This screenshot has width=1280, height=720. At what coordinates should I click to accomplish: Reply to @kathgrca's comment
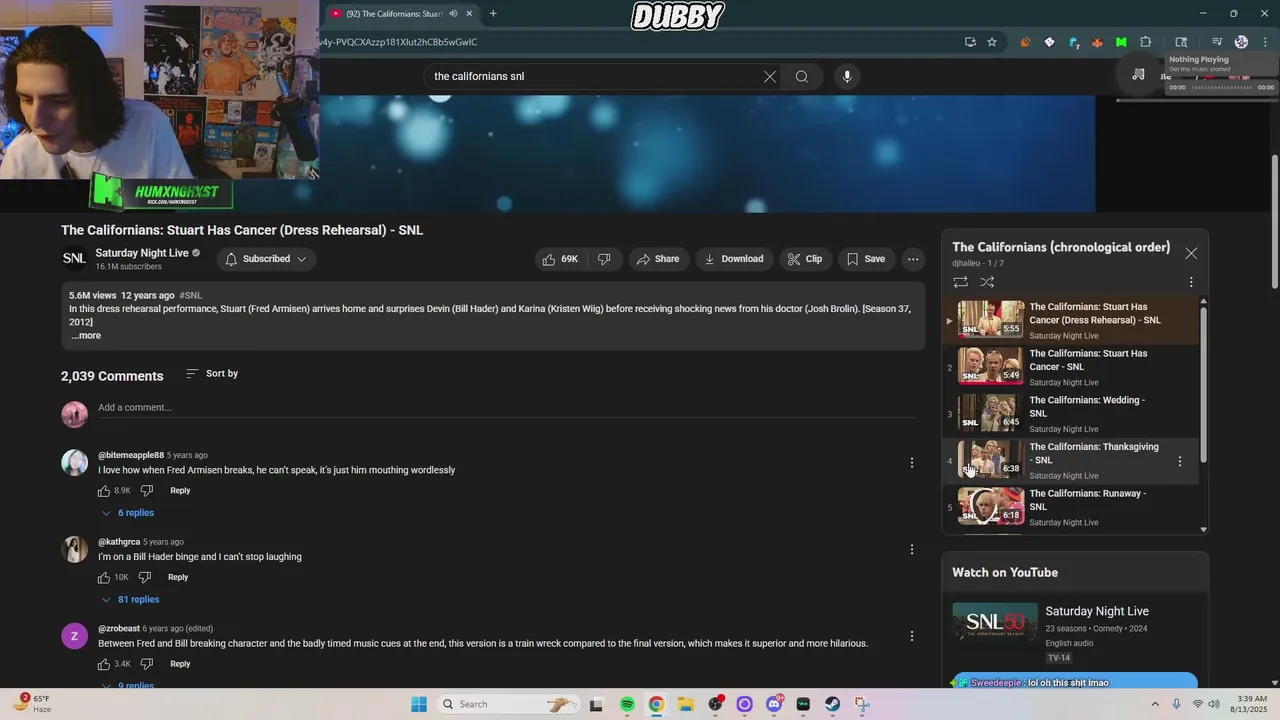(178, 577)
